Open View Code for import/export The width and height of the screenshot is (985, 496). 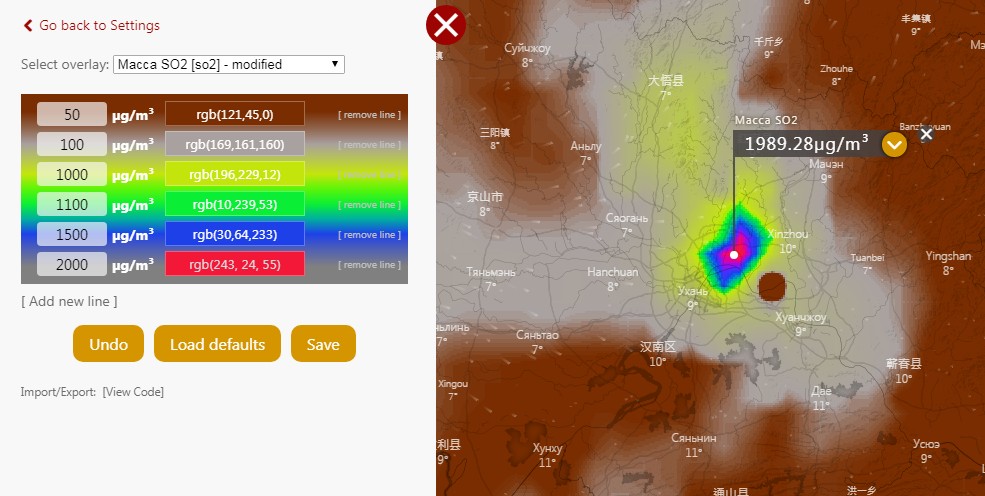133,392
